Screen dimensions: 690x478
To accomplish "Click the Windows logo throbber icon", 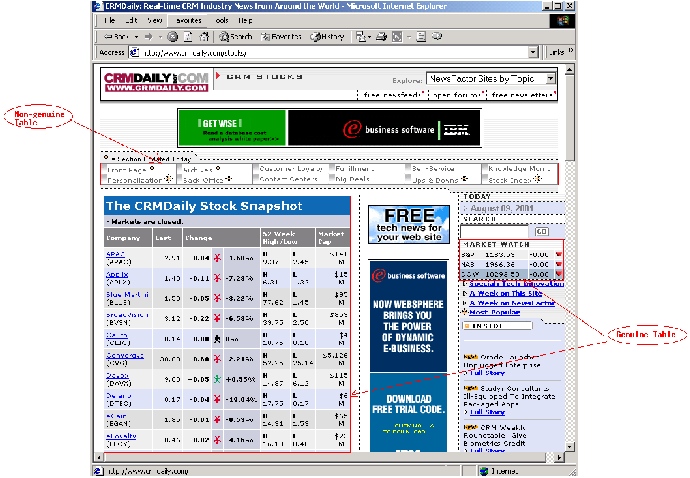I will point(562,21).
